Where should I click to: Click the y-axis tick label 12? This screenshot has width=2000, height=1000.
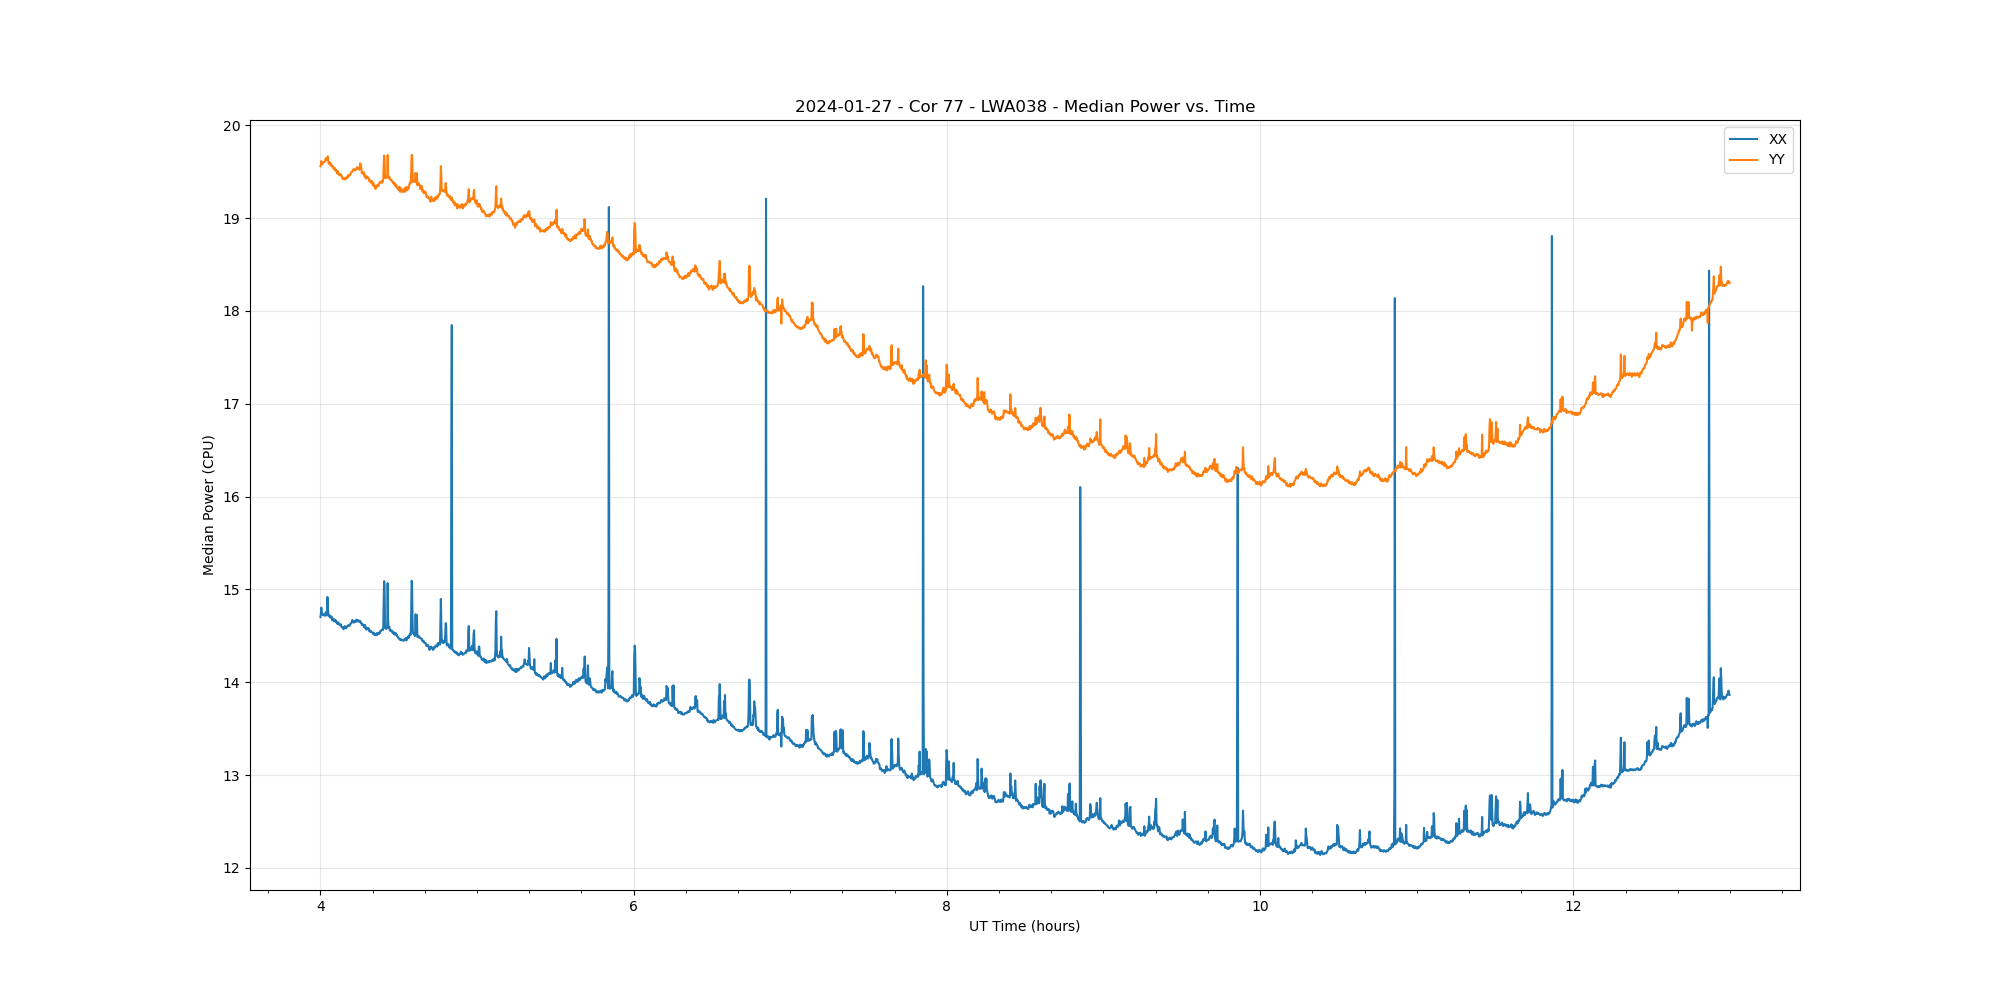(x=232, y=868)
